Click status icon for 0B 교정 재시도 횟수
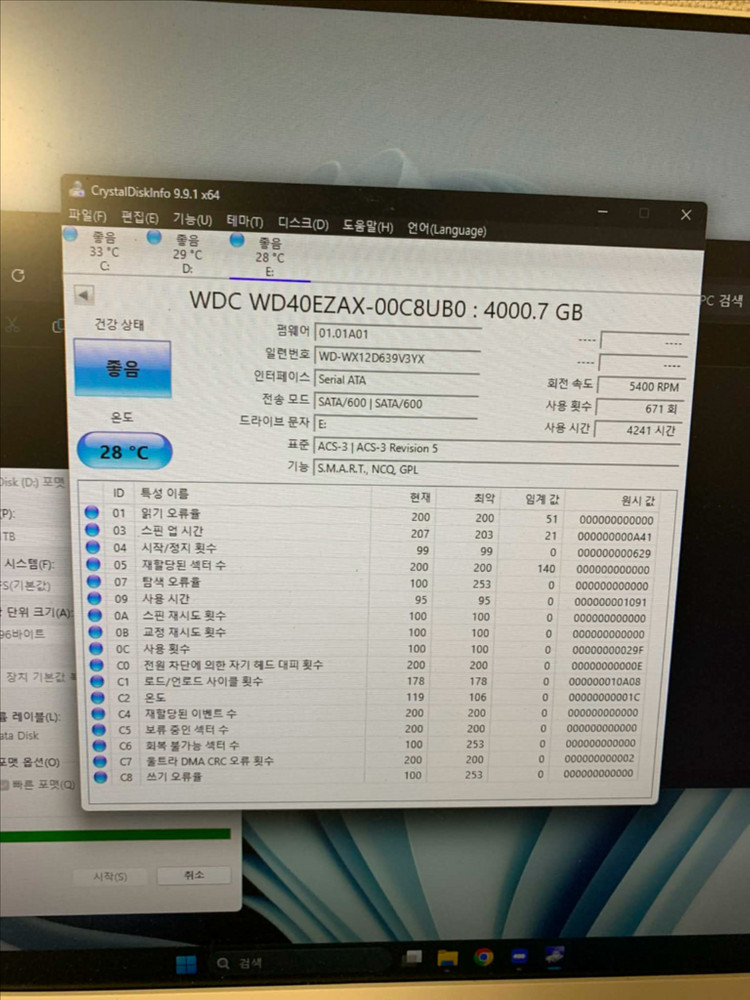Screen dimensions: 750x1000 96,631
